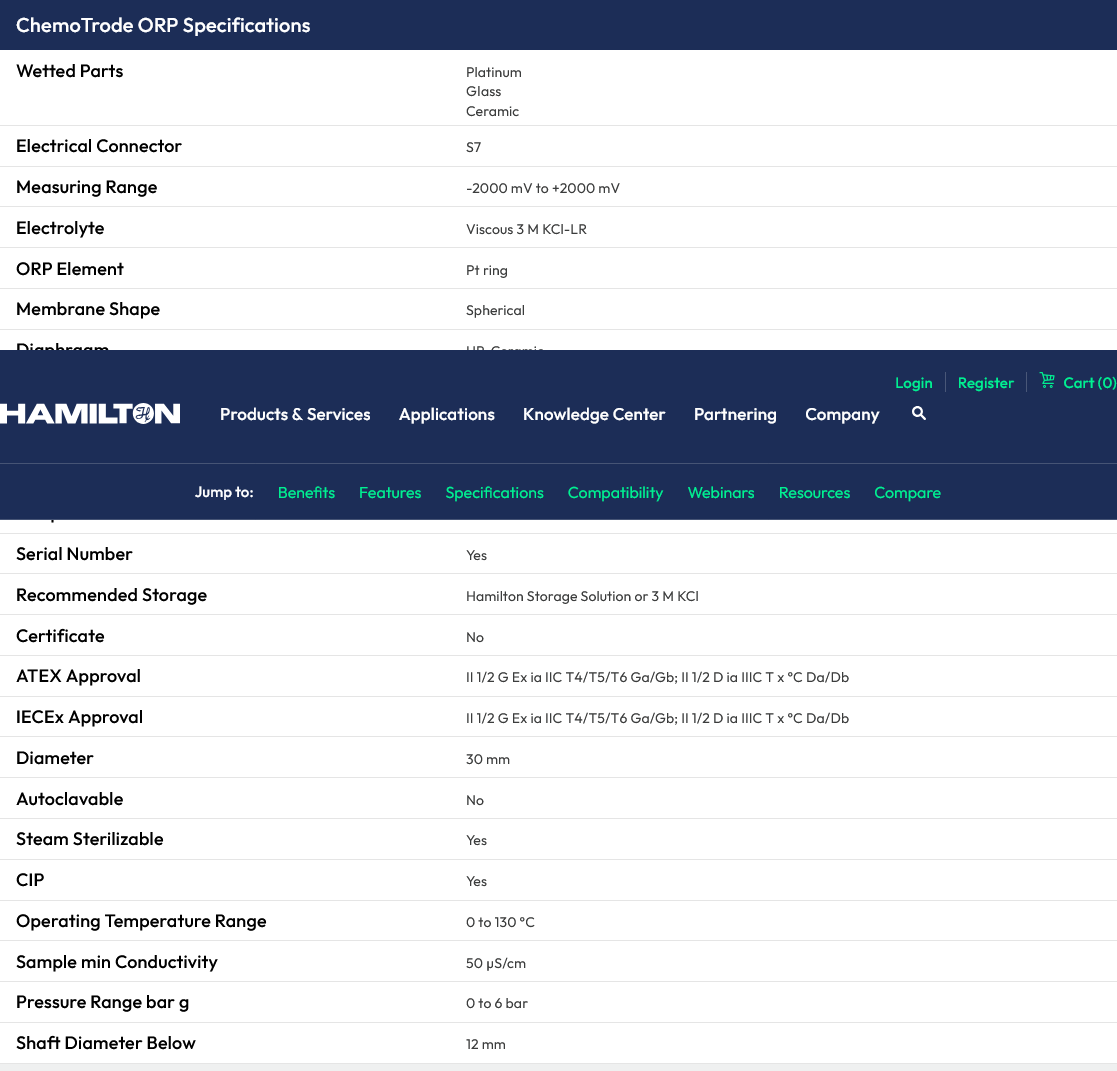Click the shopping cart icon
Image resolution: width=1117 pixels, height=1071 pixels.
click(x=1047, y=381)
